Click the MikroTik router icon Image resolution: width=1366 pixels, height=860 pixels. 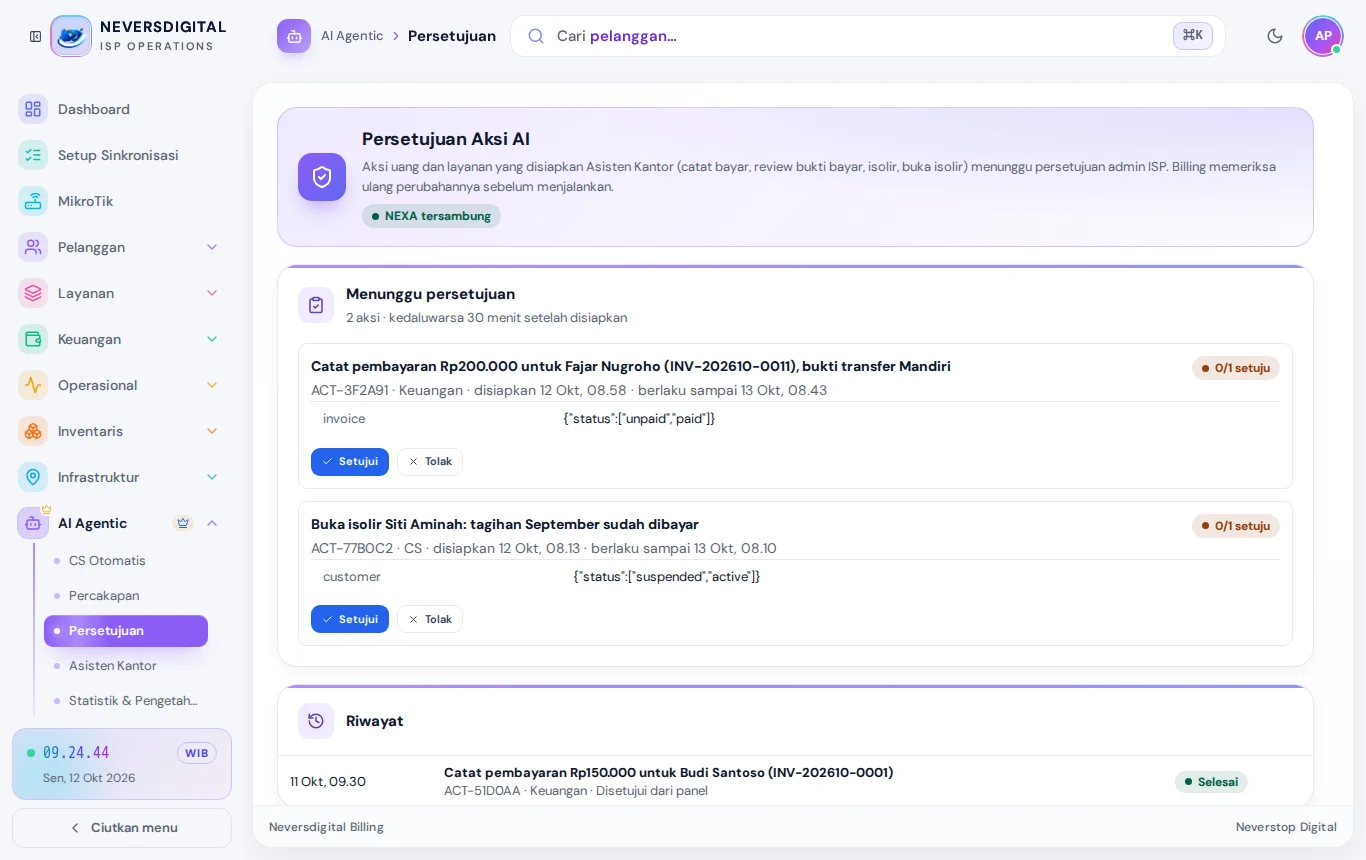click(x=33, y=201)
